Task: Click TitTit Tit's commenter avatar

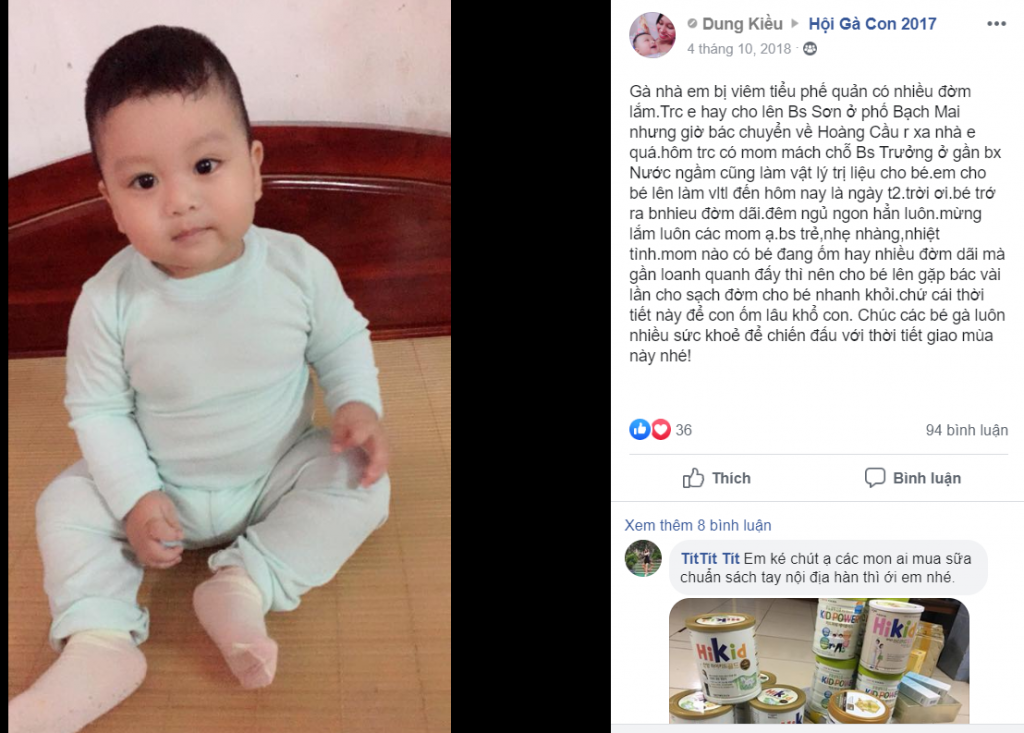Action: coord(643,559)
